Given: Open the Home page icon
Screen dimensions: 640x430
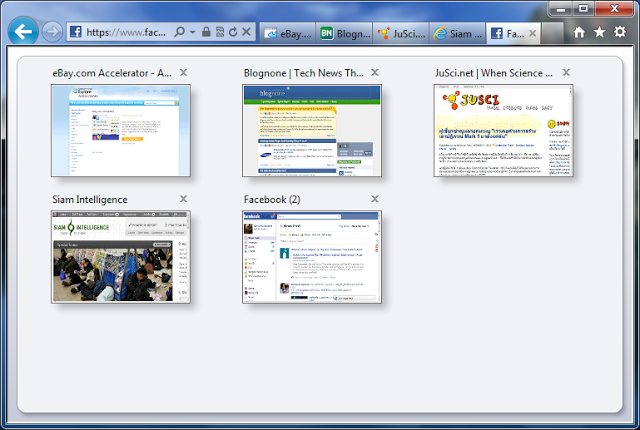Looking at the screenshot, I should click(579, 32).
